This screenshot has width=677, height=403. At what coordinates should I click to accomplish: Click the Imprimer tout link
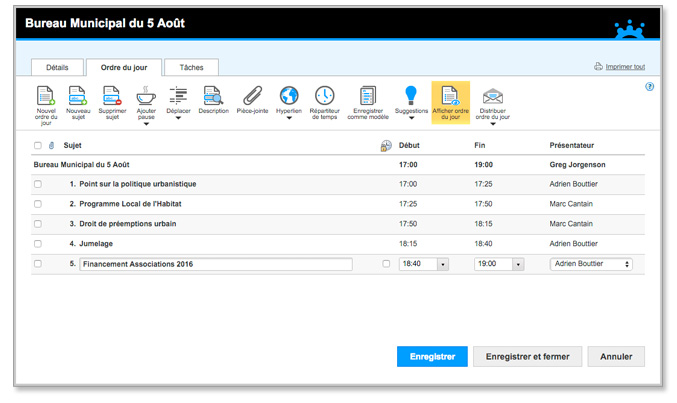click(624, 67)
